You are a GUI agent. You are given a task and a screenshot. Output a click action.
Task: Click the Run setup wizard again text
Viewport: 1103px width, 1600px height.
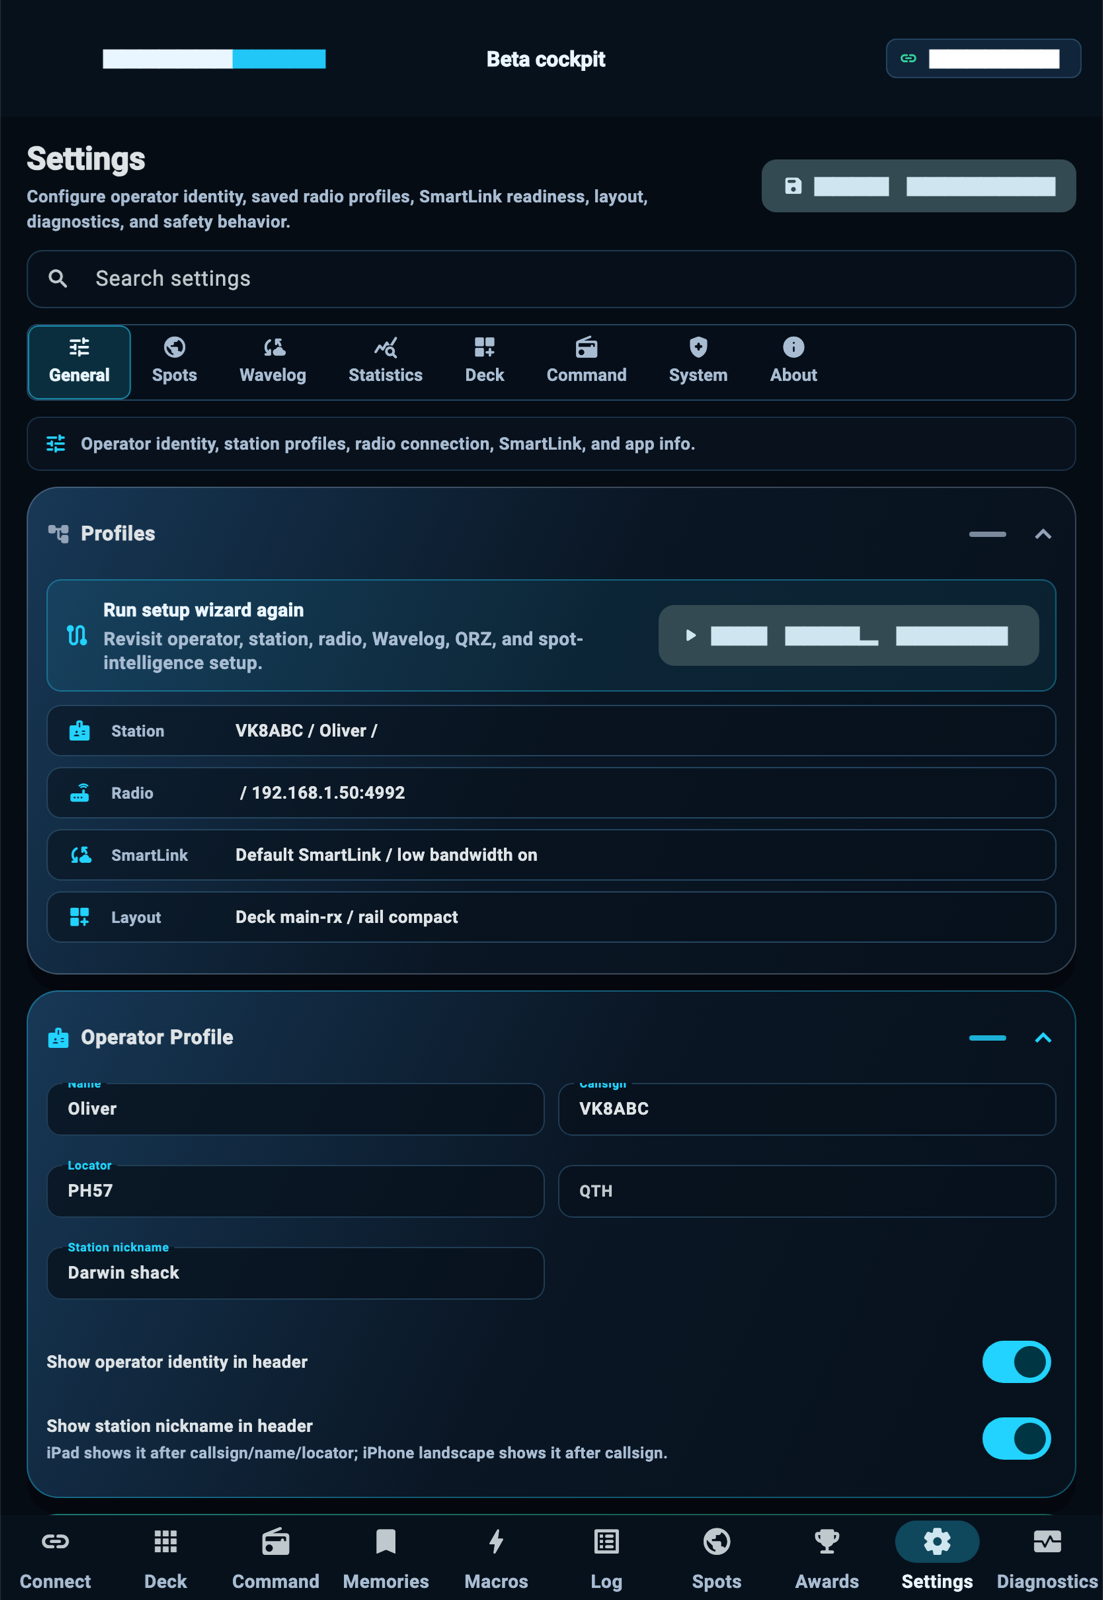[x=203, y=610]
